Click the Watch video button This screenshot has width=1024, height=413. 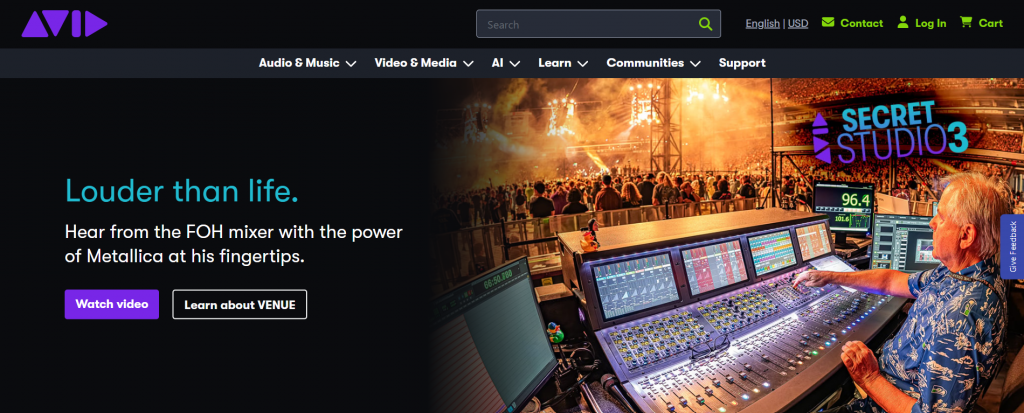pos(112,305)
